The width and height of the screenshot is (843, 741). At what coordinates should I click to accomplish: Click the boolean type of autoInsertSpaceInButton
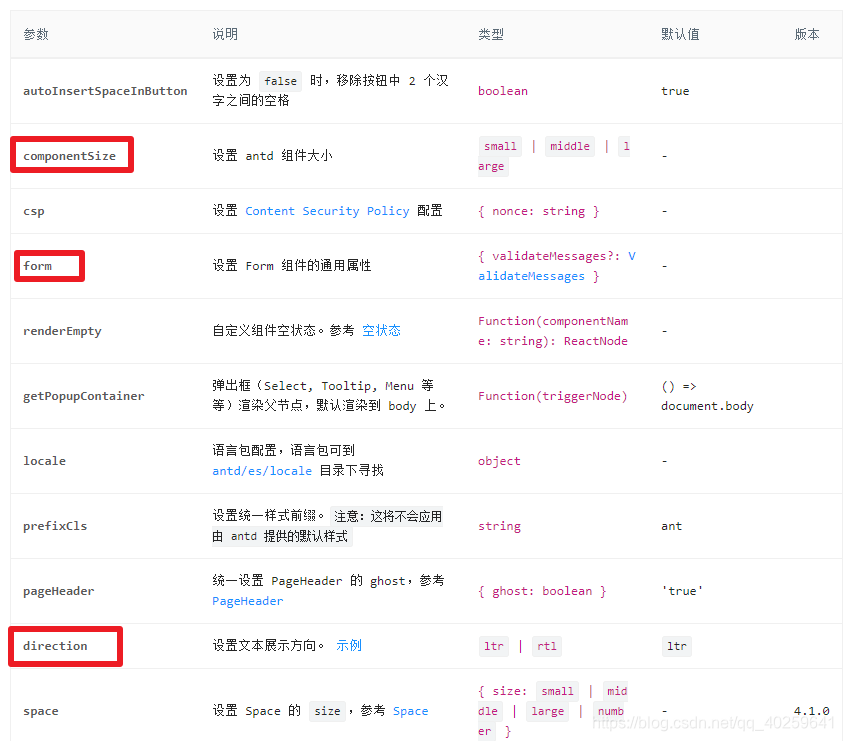[502, 90]
